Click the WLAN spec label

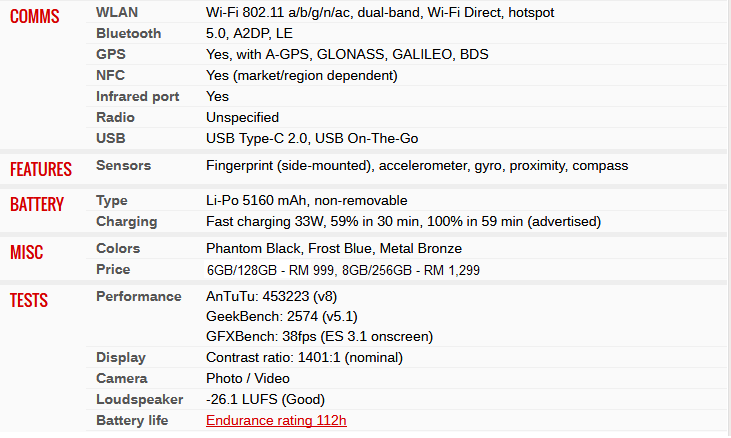tap(117, 12)
